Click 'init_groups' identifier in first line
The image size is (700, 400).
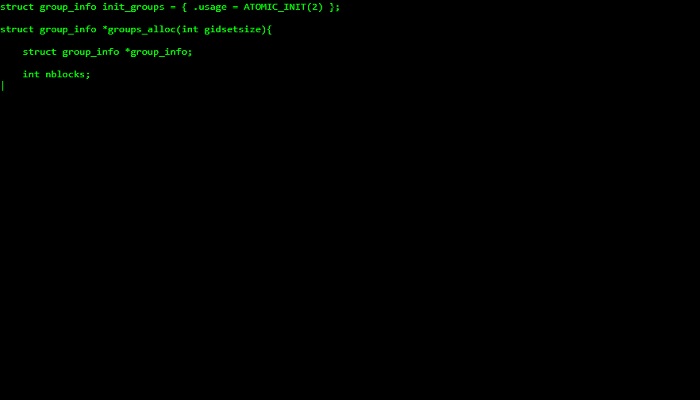point(133,8)
